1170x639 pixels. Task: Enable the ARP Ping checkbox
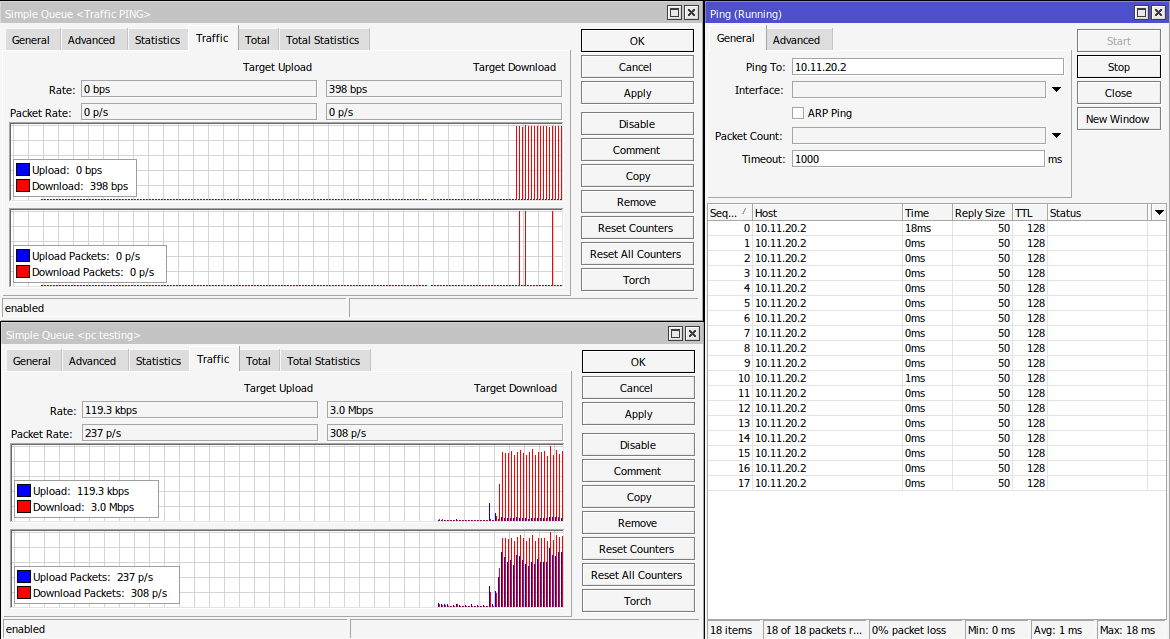(798, 113)
